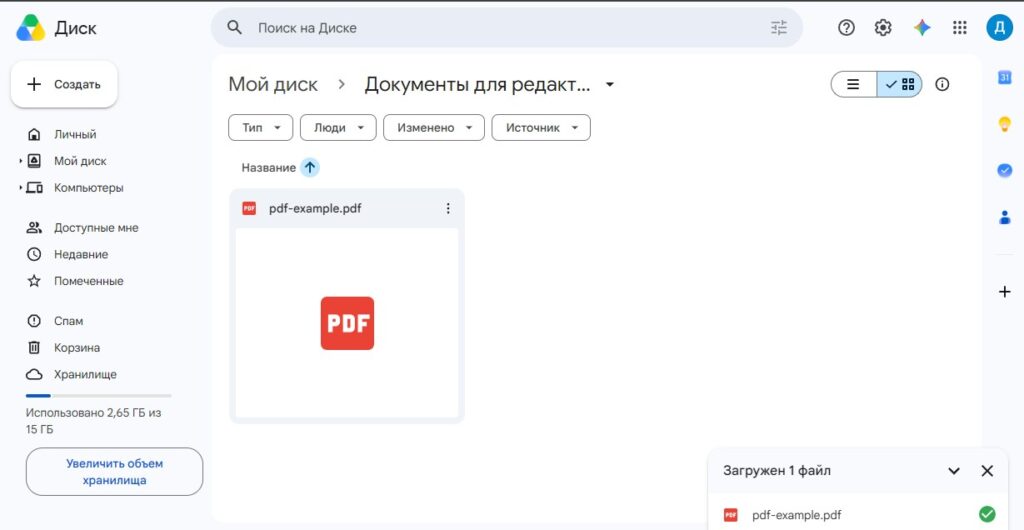
Task: Click Увеличить объем хранилища button
Action: click(114, 472)
